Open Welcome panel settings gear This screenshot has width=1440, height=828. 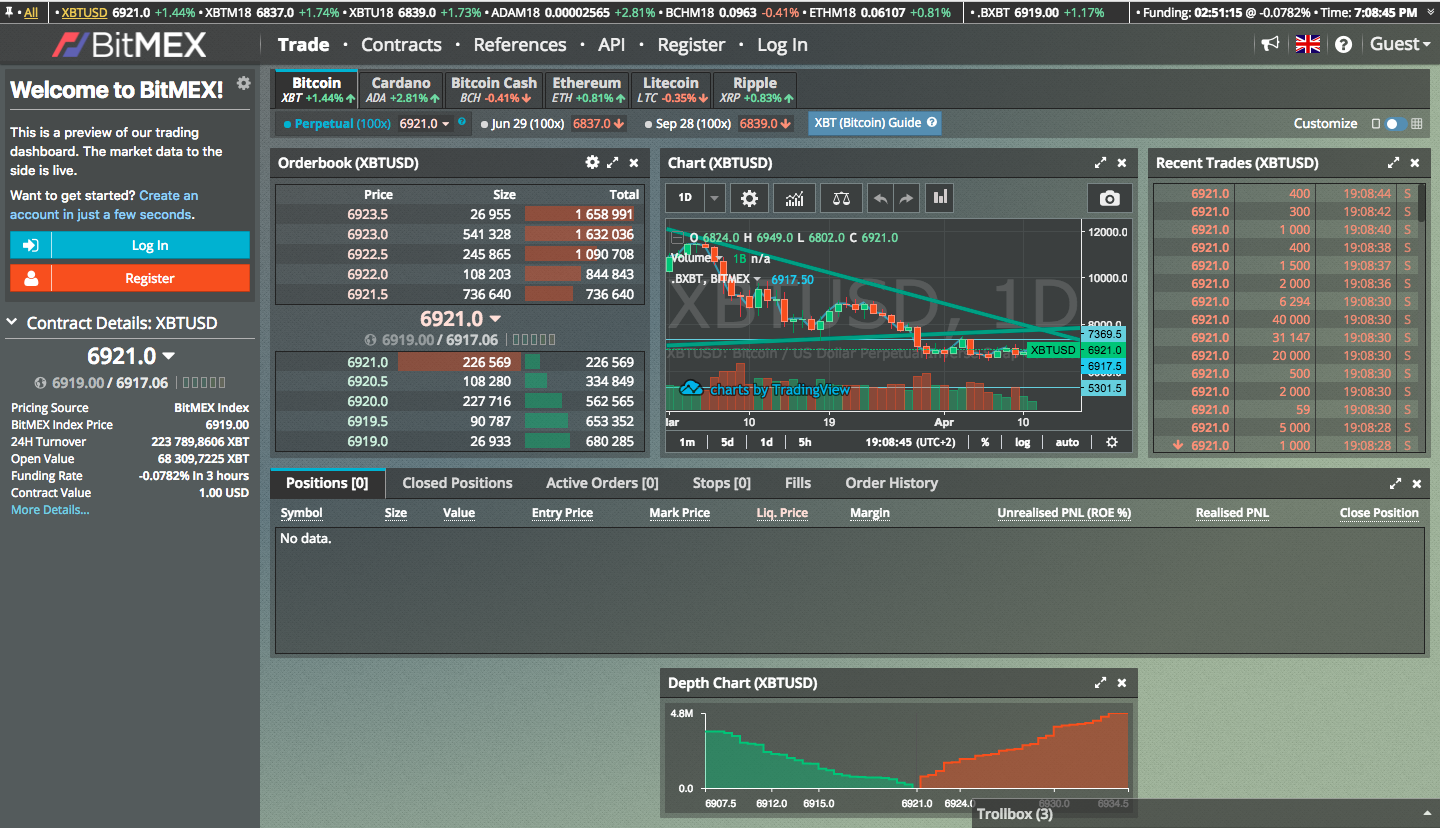coord(243,83)
